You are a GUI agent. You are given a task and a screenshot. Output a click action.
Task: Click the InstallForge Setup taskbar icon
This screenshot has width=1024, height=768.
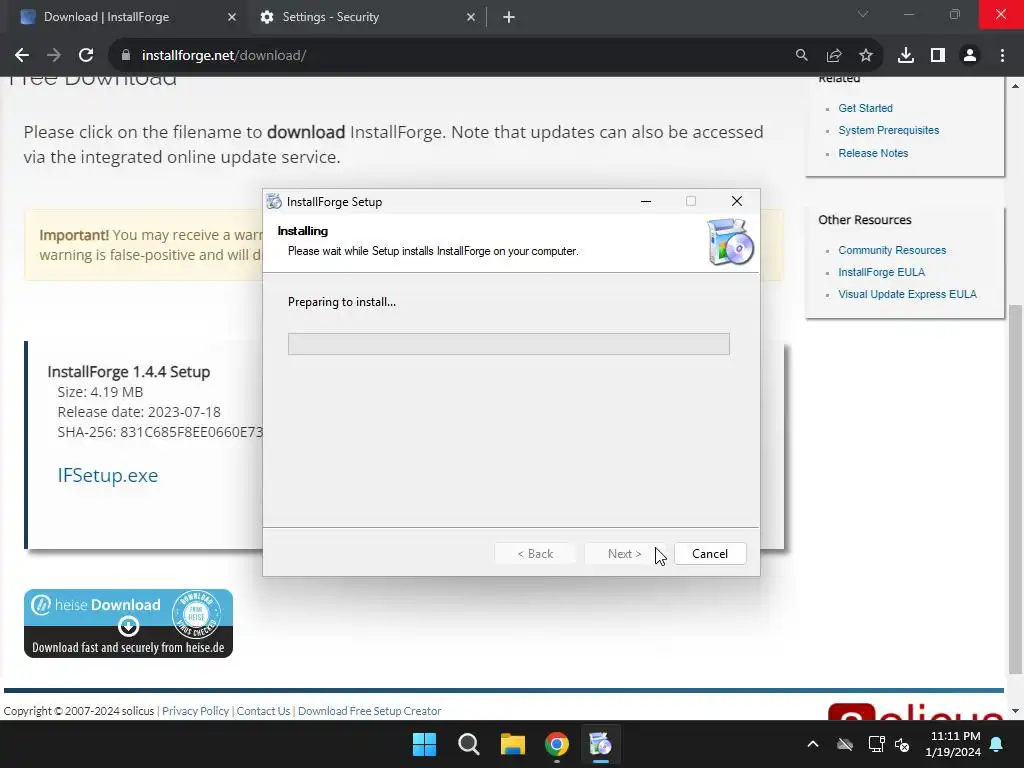(600, 744)
